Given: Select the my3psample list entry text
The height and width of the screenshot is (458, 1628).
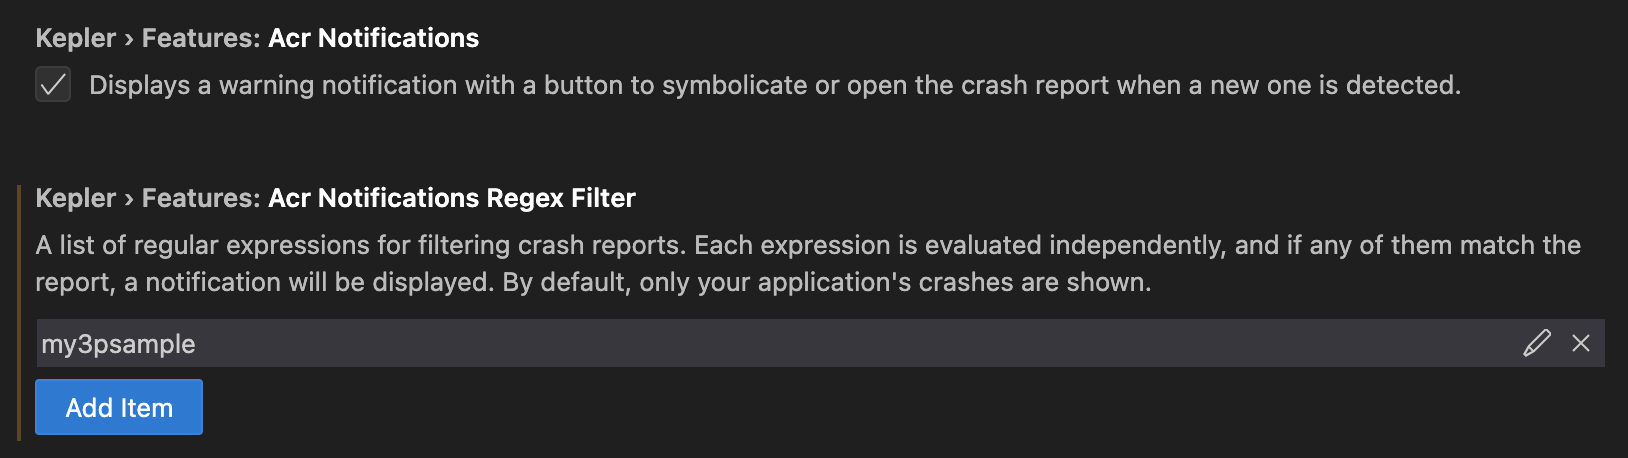Looking at the screenshot, I should tap(118, 344).
